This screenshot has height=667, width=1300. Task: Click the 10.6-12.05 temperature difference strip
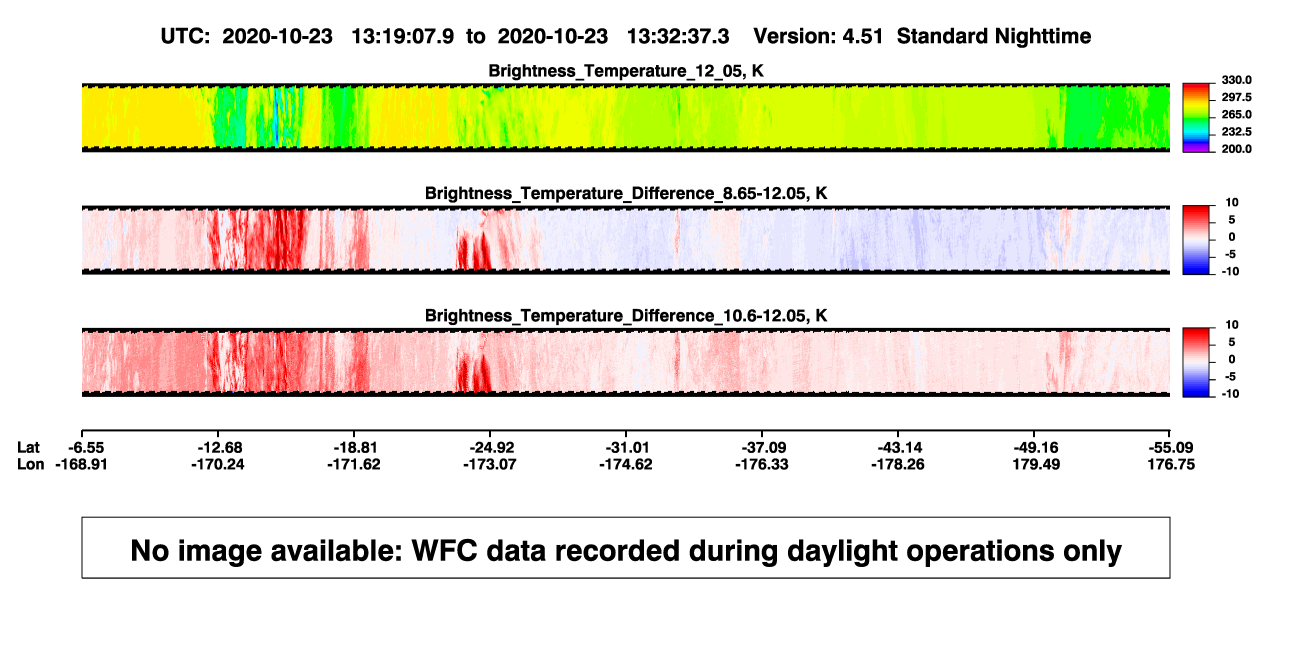tap(625, 361)
